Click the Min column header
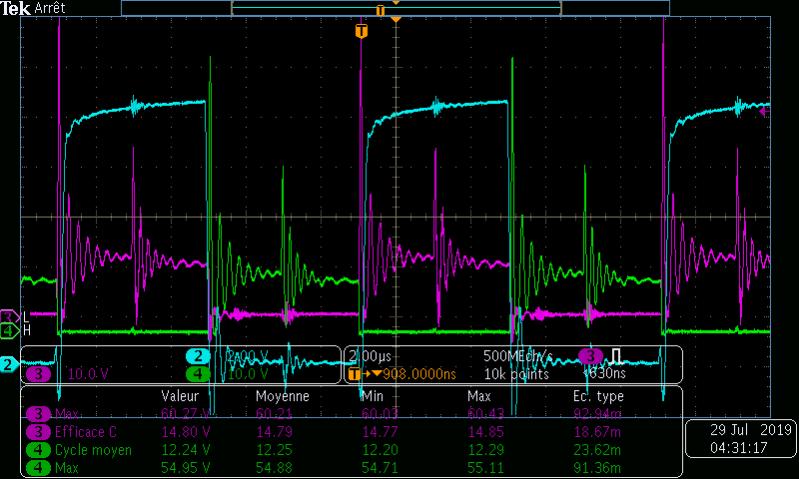Image resolution: width=799 pixels, height=479 pixels. tap(372, 396)
